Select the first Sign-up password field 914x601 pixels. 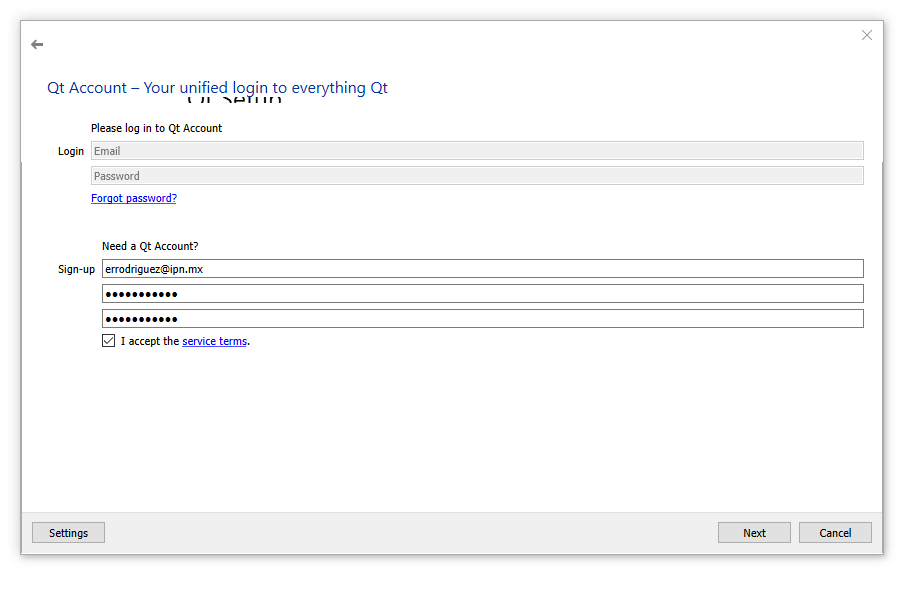[x=482, y=294]
